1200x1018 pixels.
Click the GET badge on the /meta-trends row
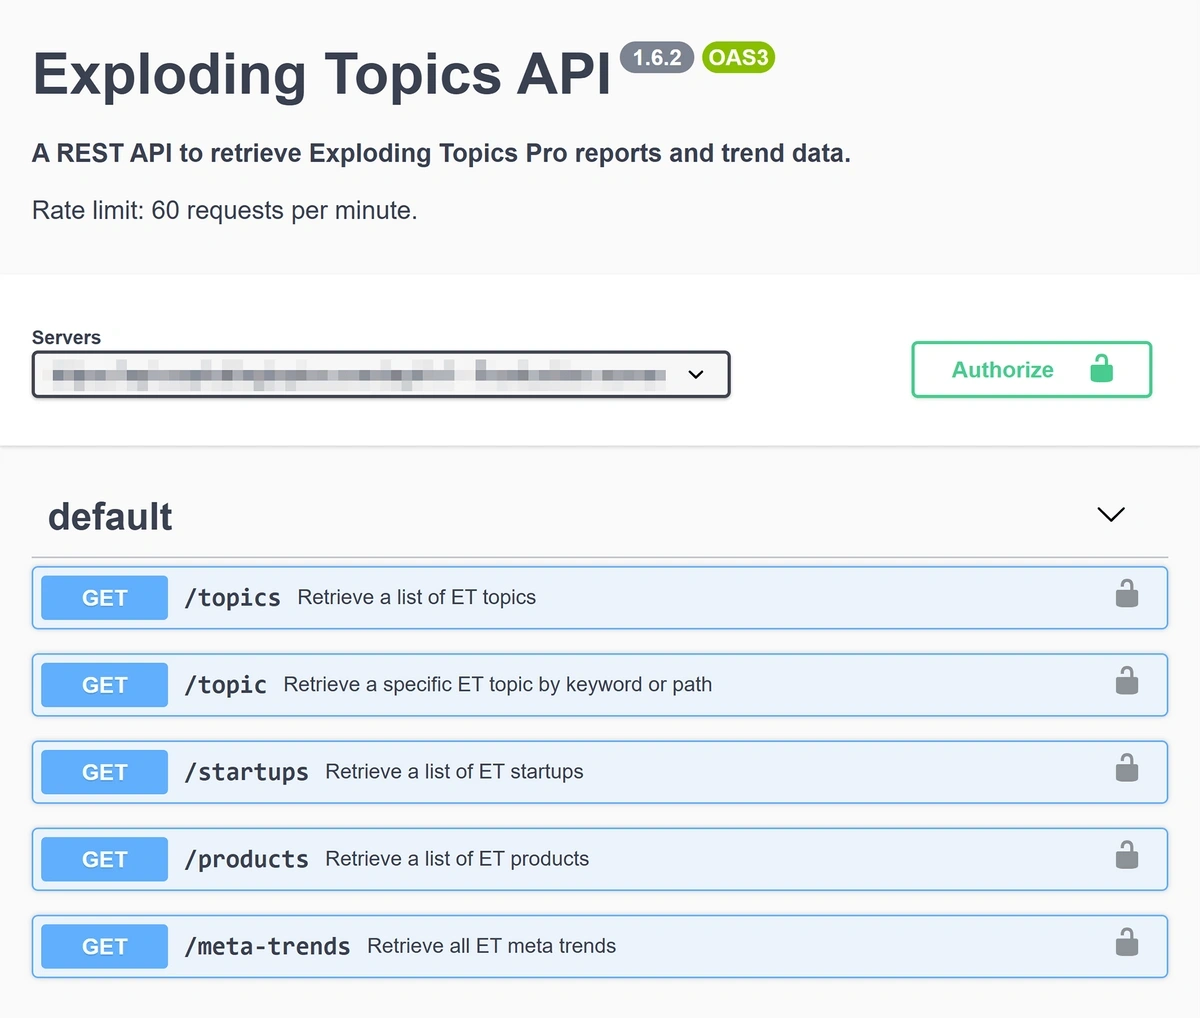coord(104,946)
